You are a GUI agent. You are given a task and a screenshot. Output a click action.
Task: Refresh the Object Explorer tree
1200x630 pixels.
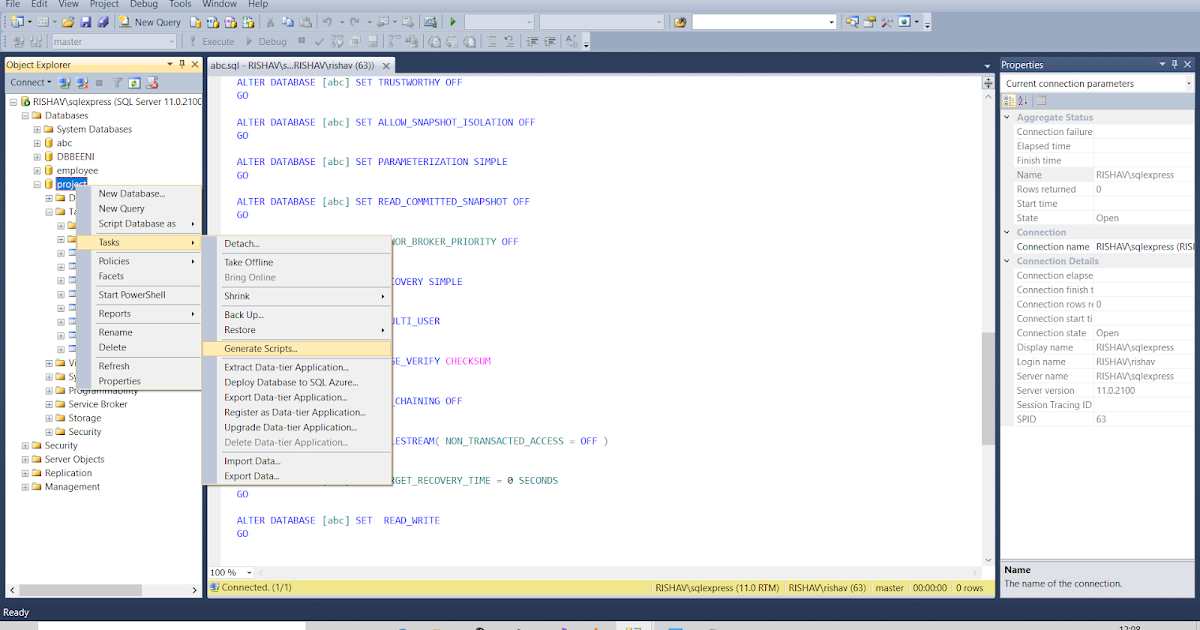[x=134, y=83]
